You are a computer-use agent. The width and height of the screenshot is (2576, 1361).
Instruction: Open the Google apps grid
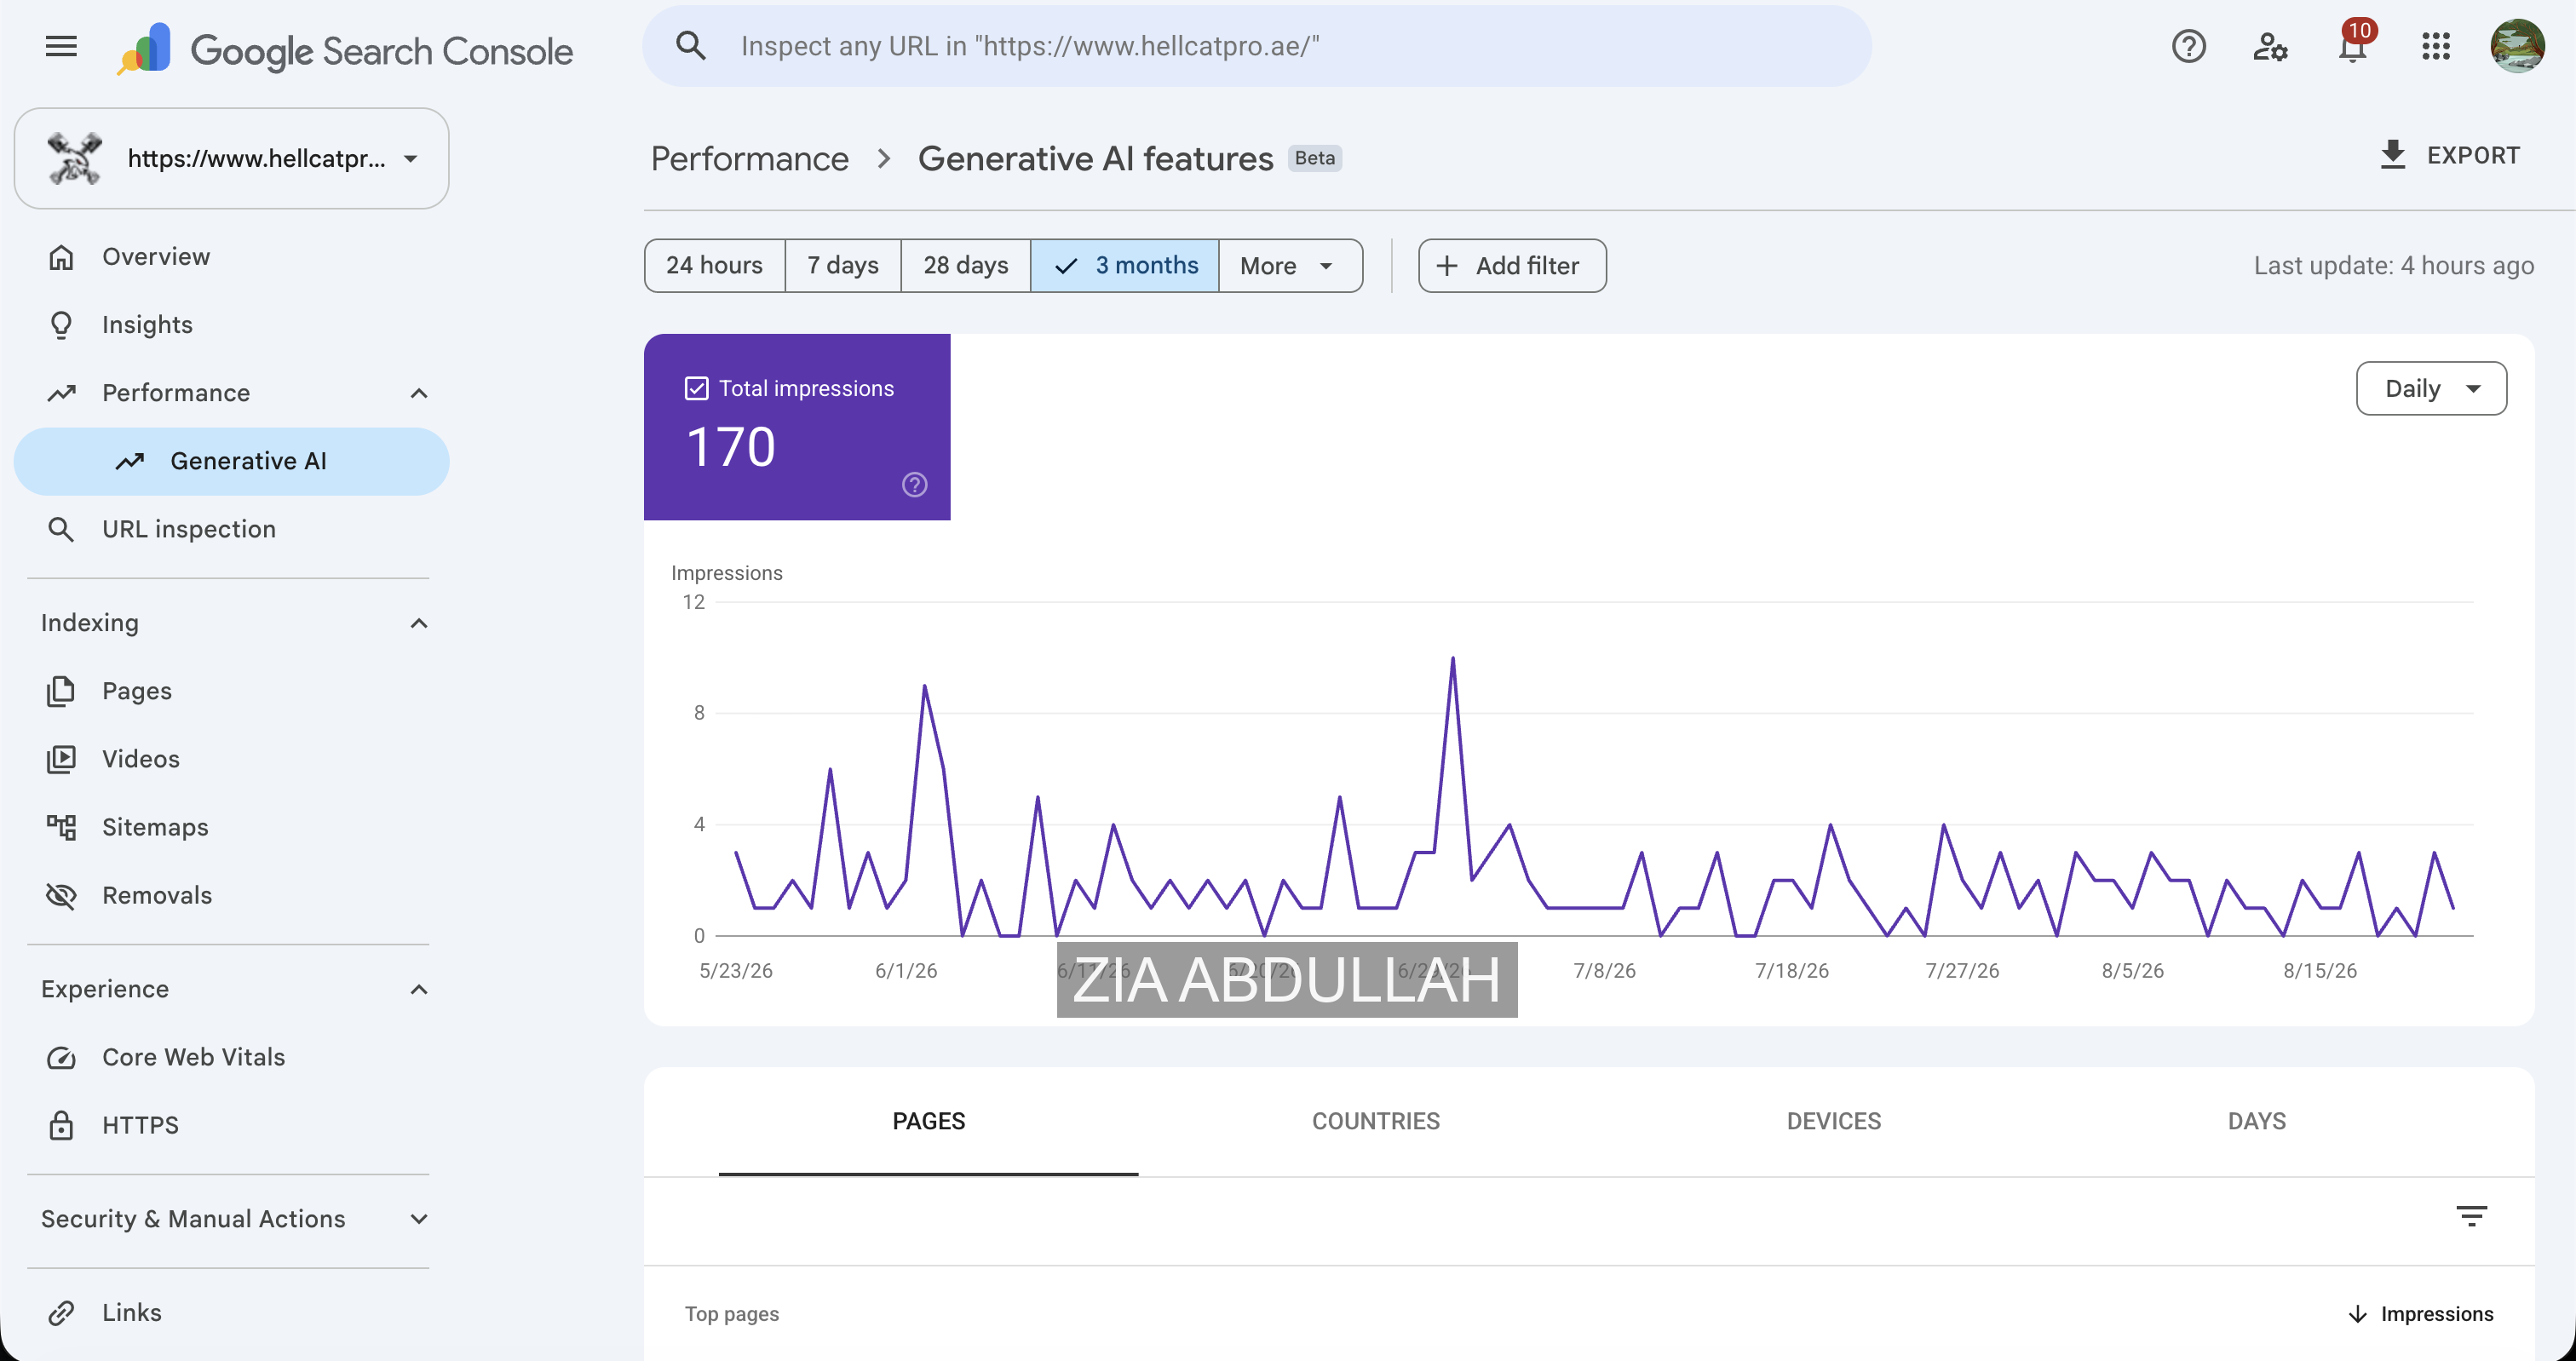(2436, 46)
